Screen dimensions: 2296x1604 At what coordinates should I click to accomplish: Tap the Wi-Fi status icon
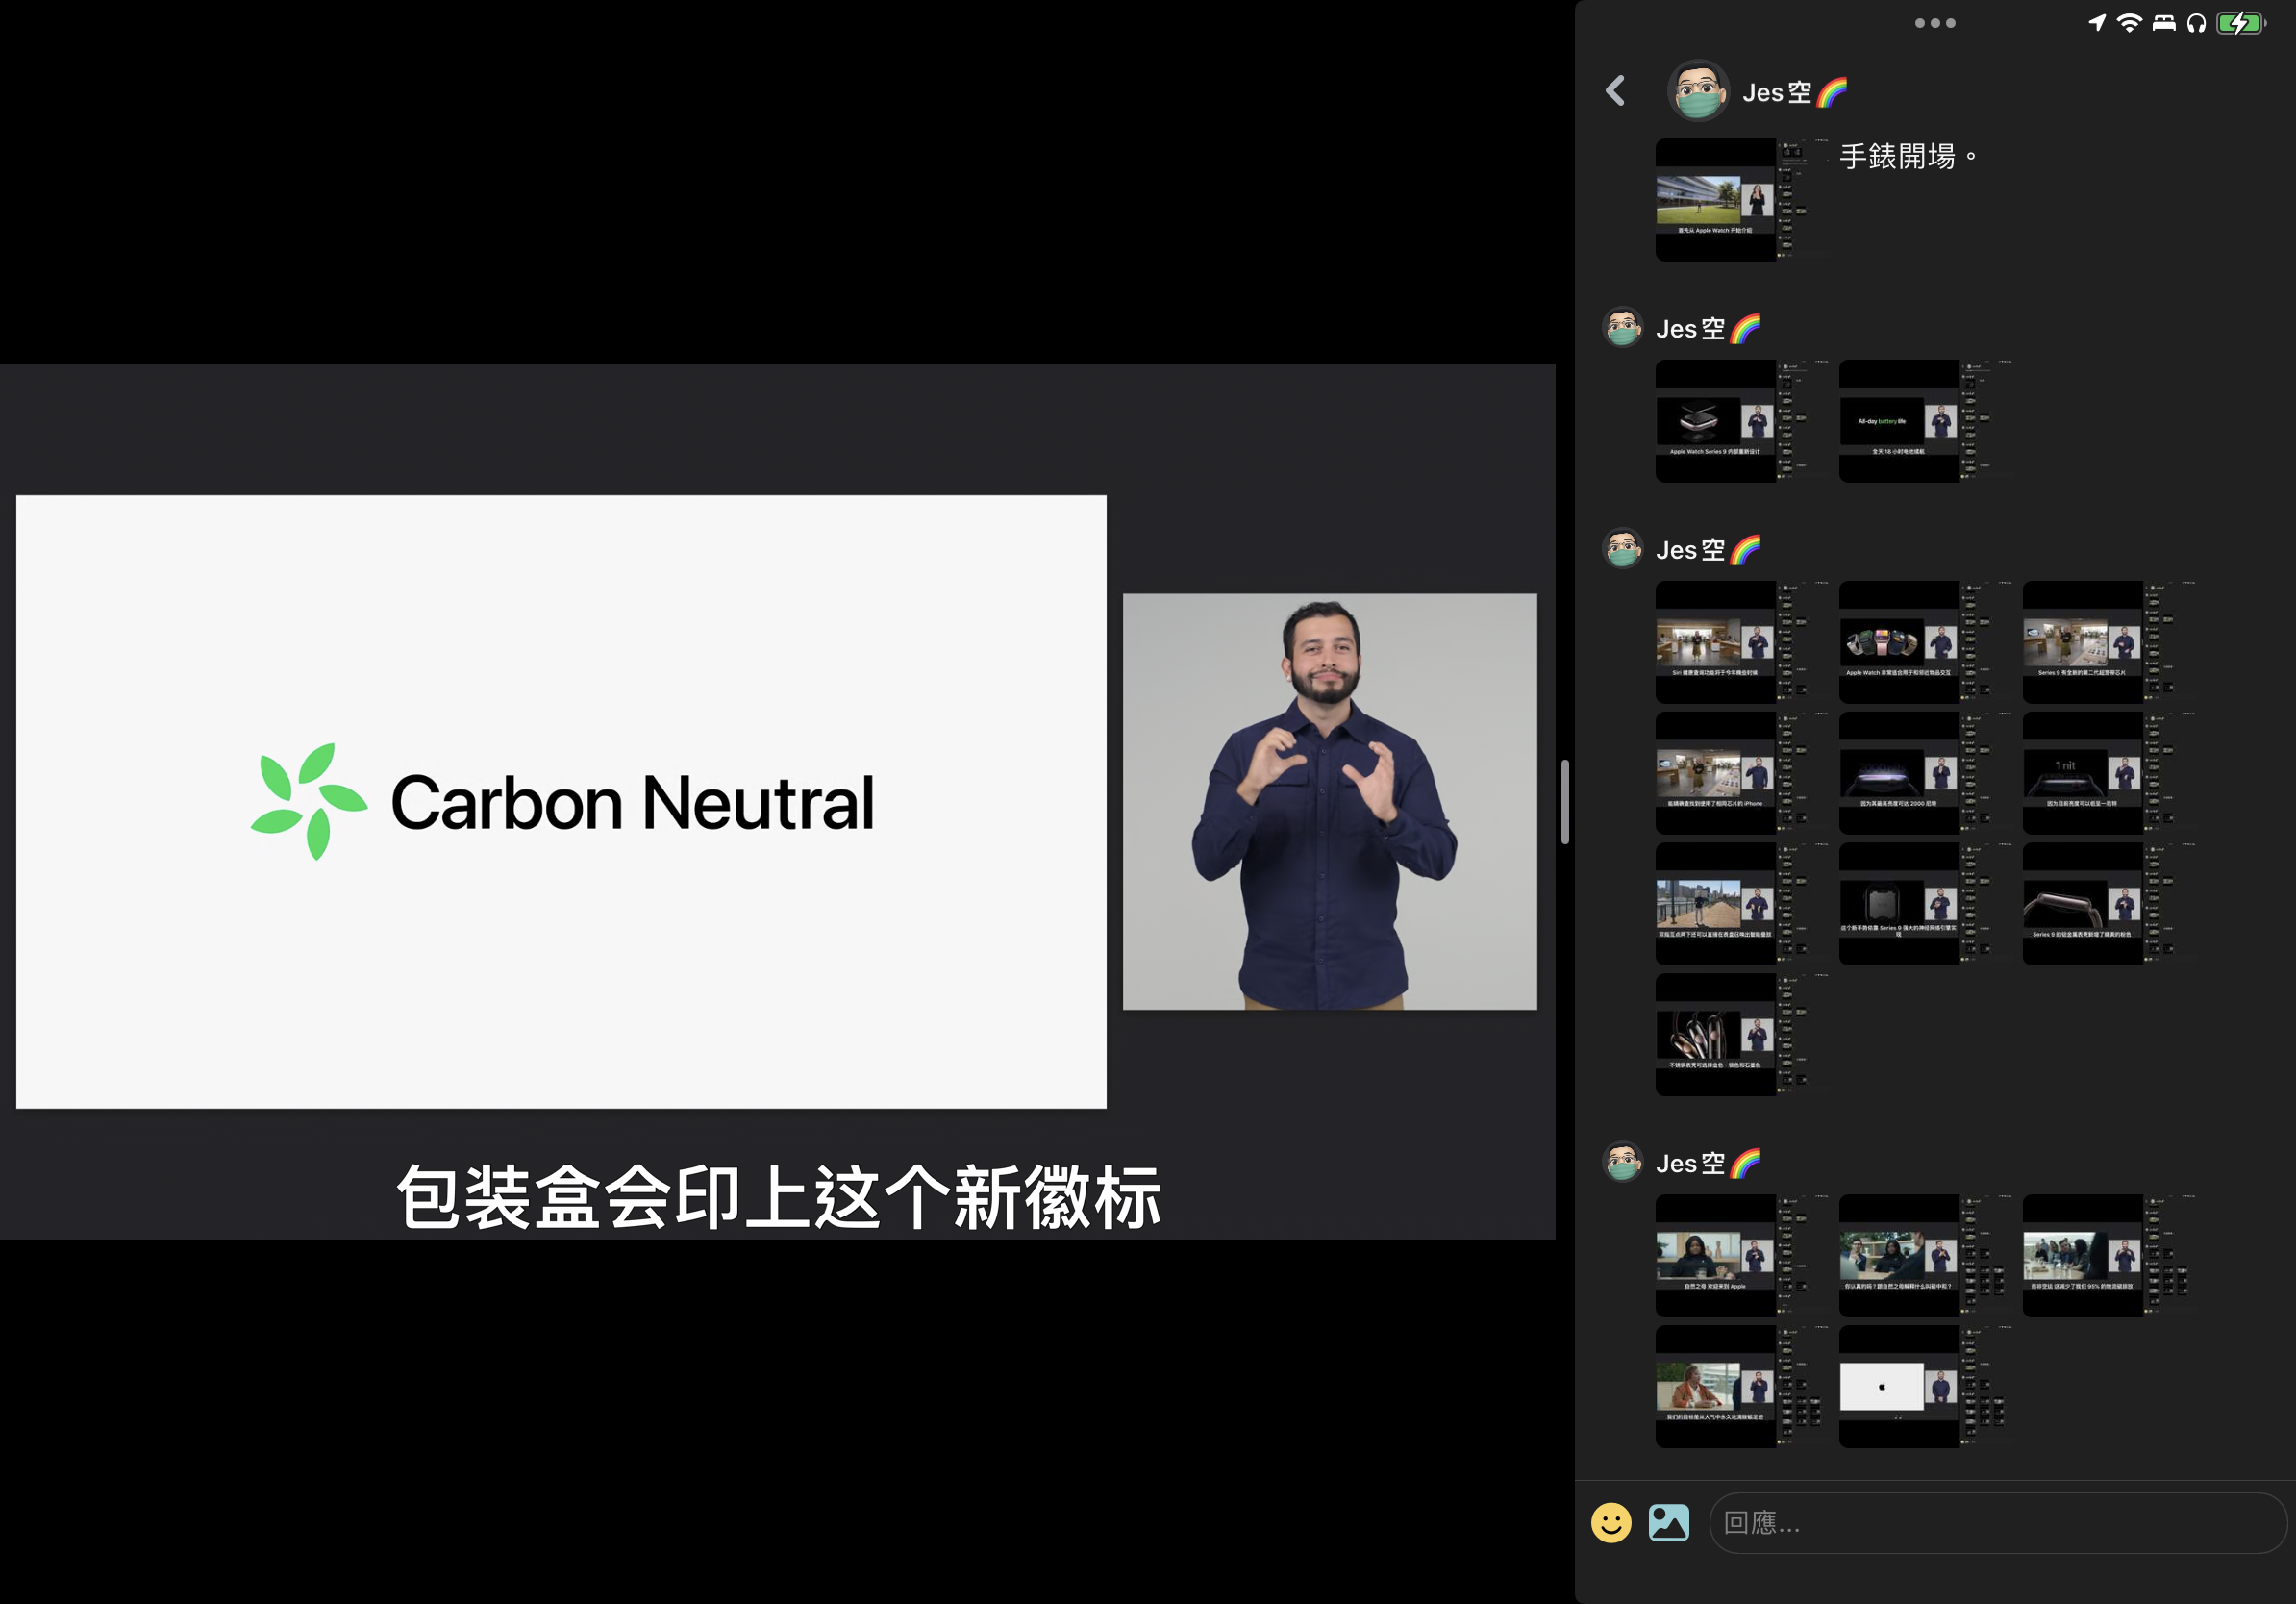tap(2130, 23)
